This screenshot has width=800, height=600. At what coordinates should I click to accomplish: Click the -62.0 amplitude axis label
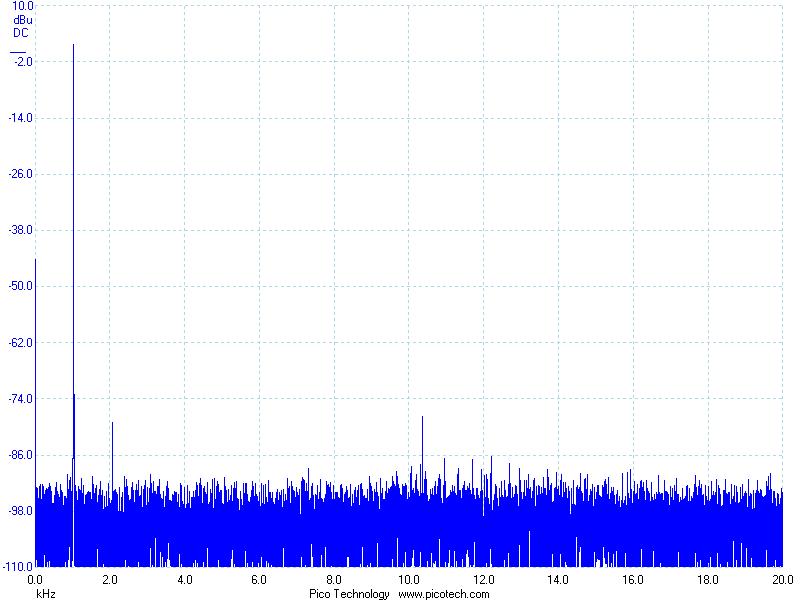click(20, 343)
